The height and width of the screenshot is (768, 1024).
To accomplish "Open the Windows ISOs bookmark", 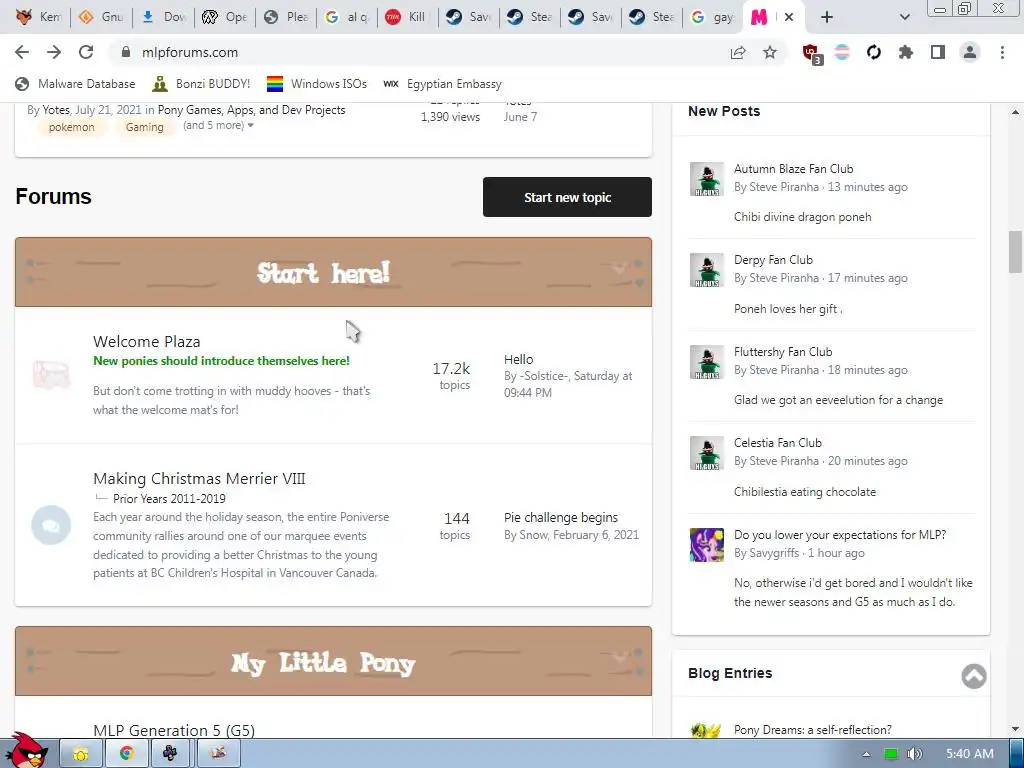I will (x=317, y=84).
